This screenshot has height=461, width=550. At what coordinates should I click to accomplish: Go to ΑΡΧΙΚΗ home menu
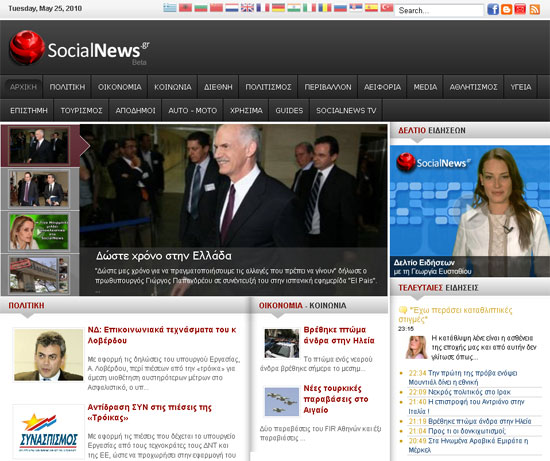point(23,87)
